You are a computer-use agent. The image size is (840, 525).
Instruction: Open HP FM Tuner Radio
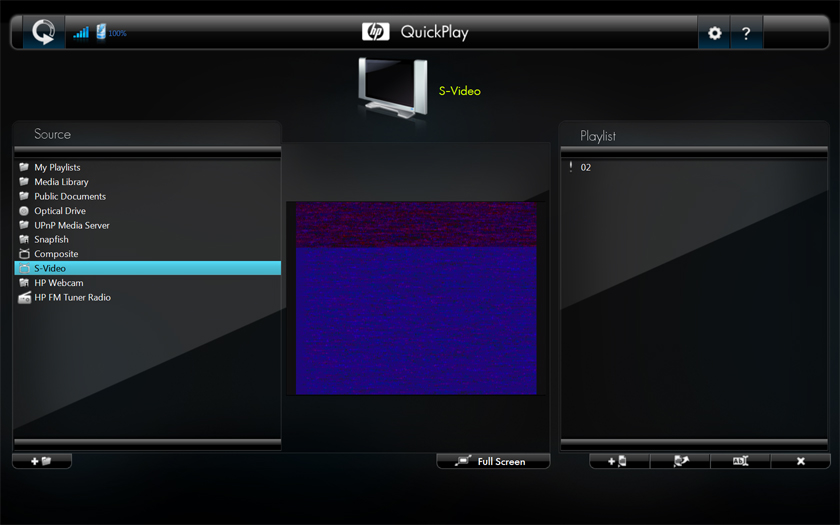tap(147, 297)
